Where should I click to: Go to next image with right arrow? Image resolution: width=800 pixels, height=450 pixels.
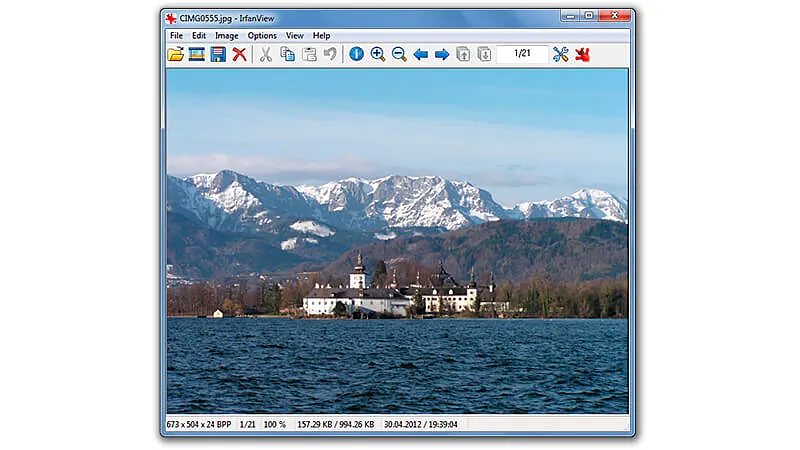(442, 54)
